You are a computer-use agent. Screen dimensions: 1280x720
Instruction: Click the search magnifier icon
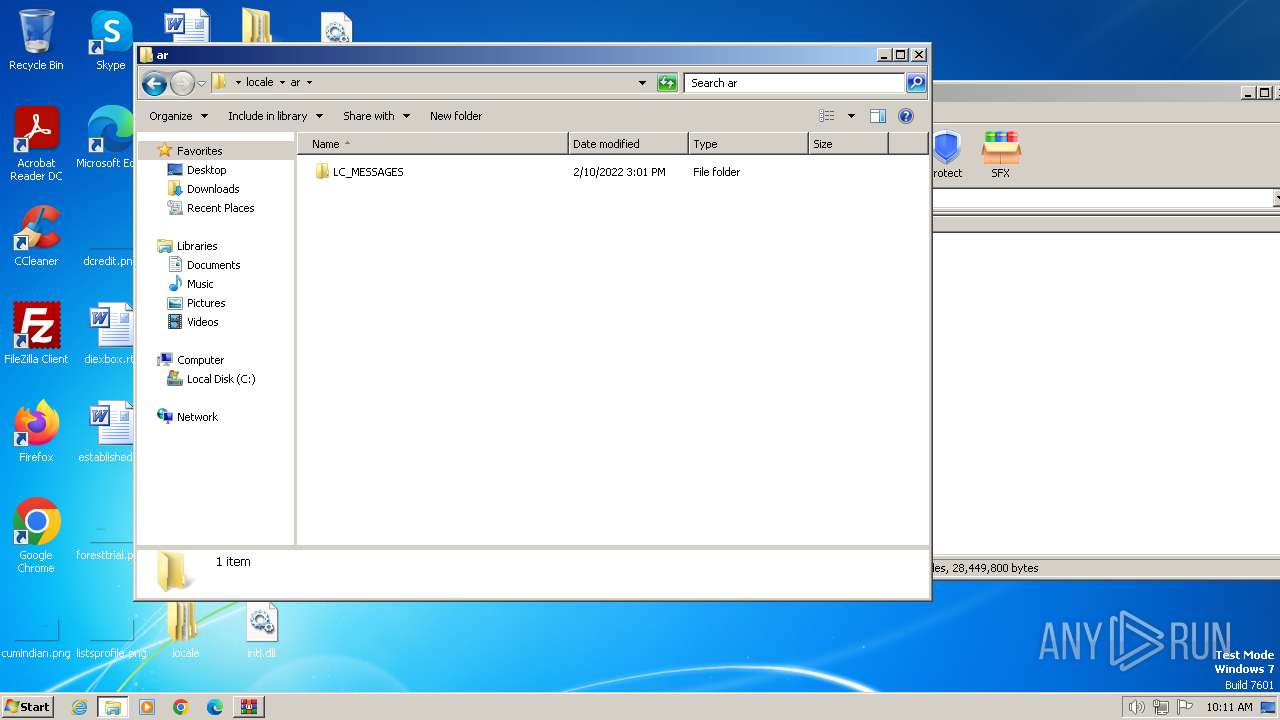[915, 83]
